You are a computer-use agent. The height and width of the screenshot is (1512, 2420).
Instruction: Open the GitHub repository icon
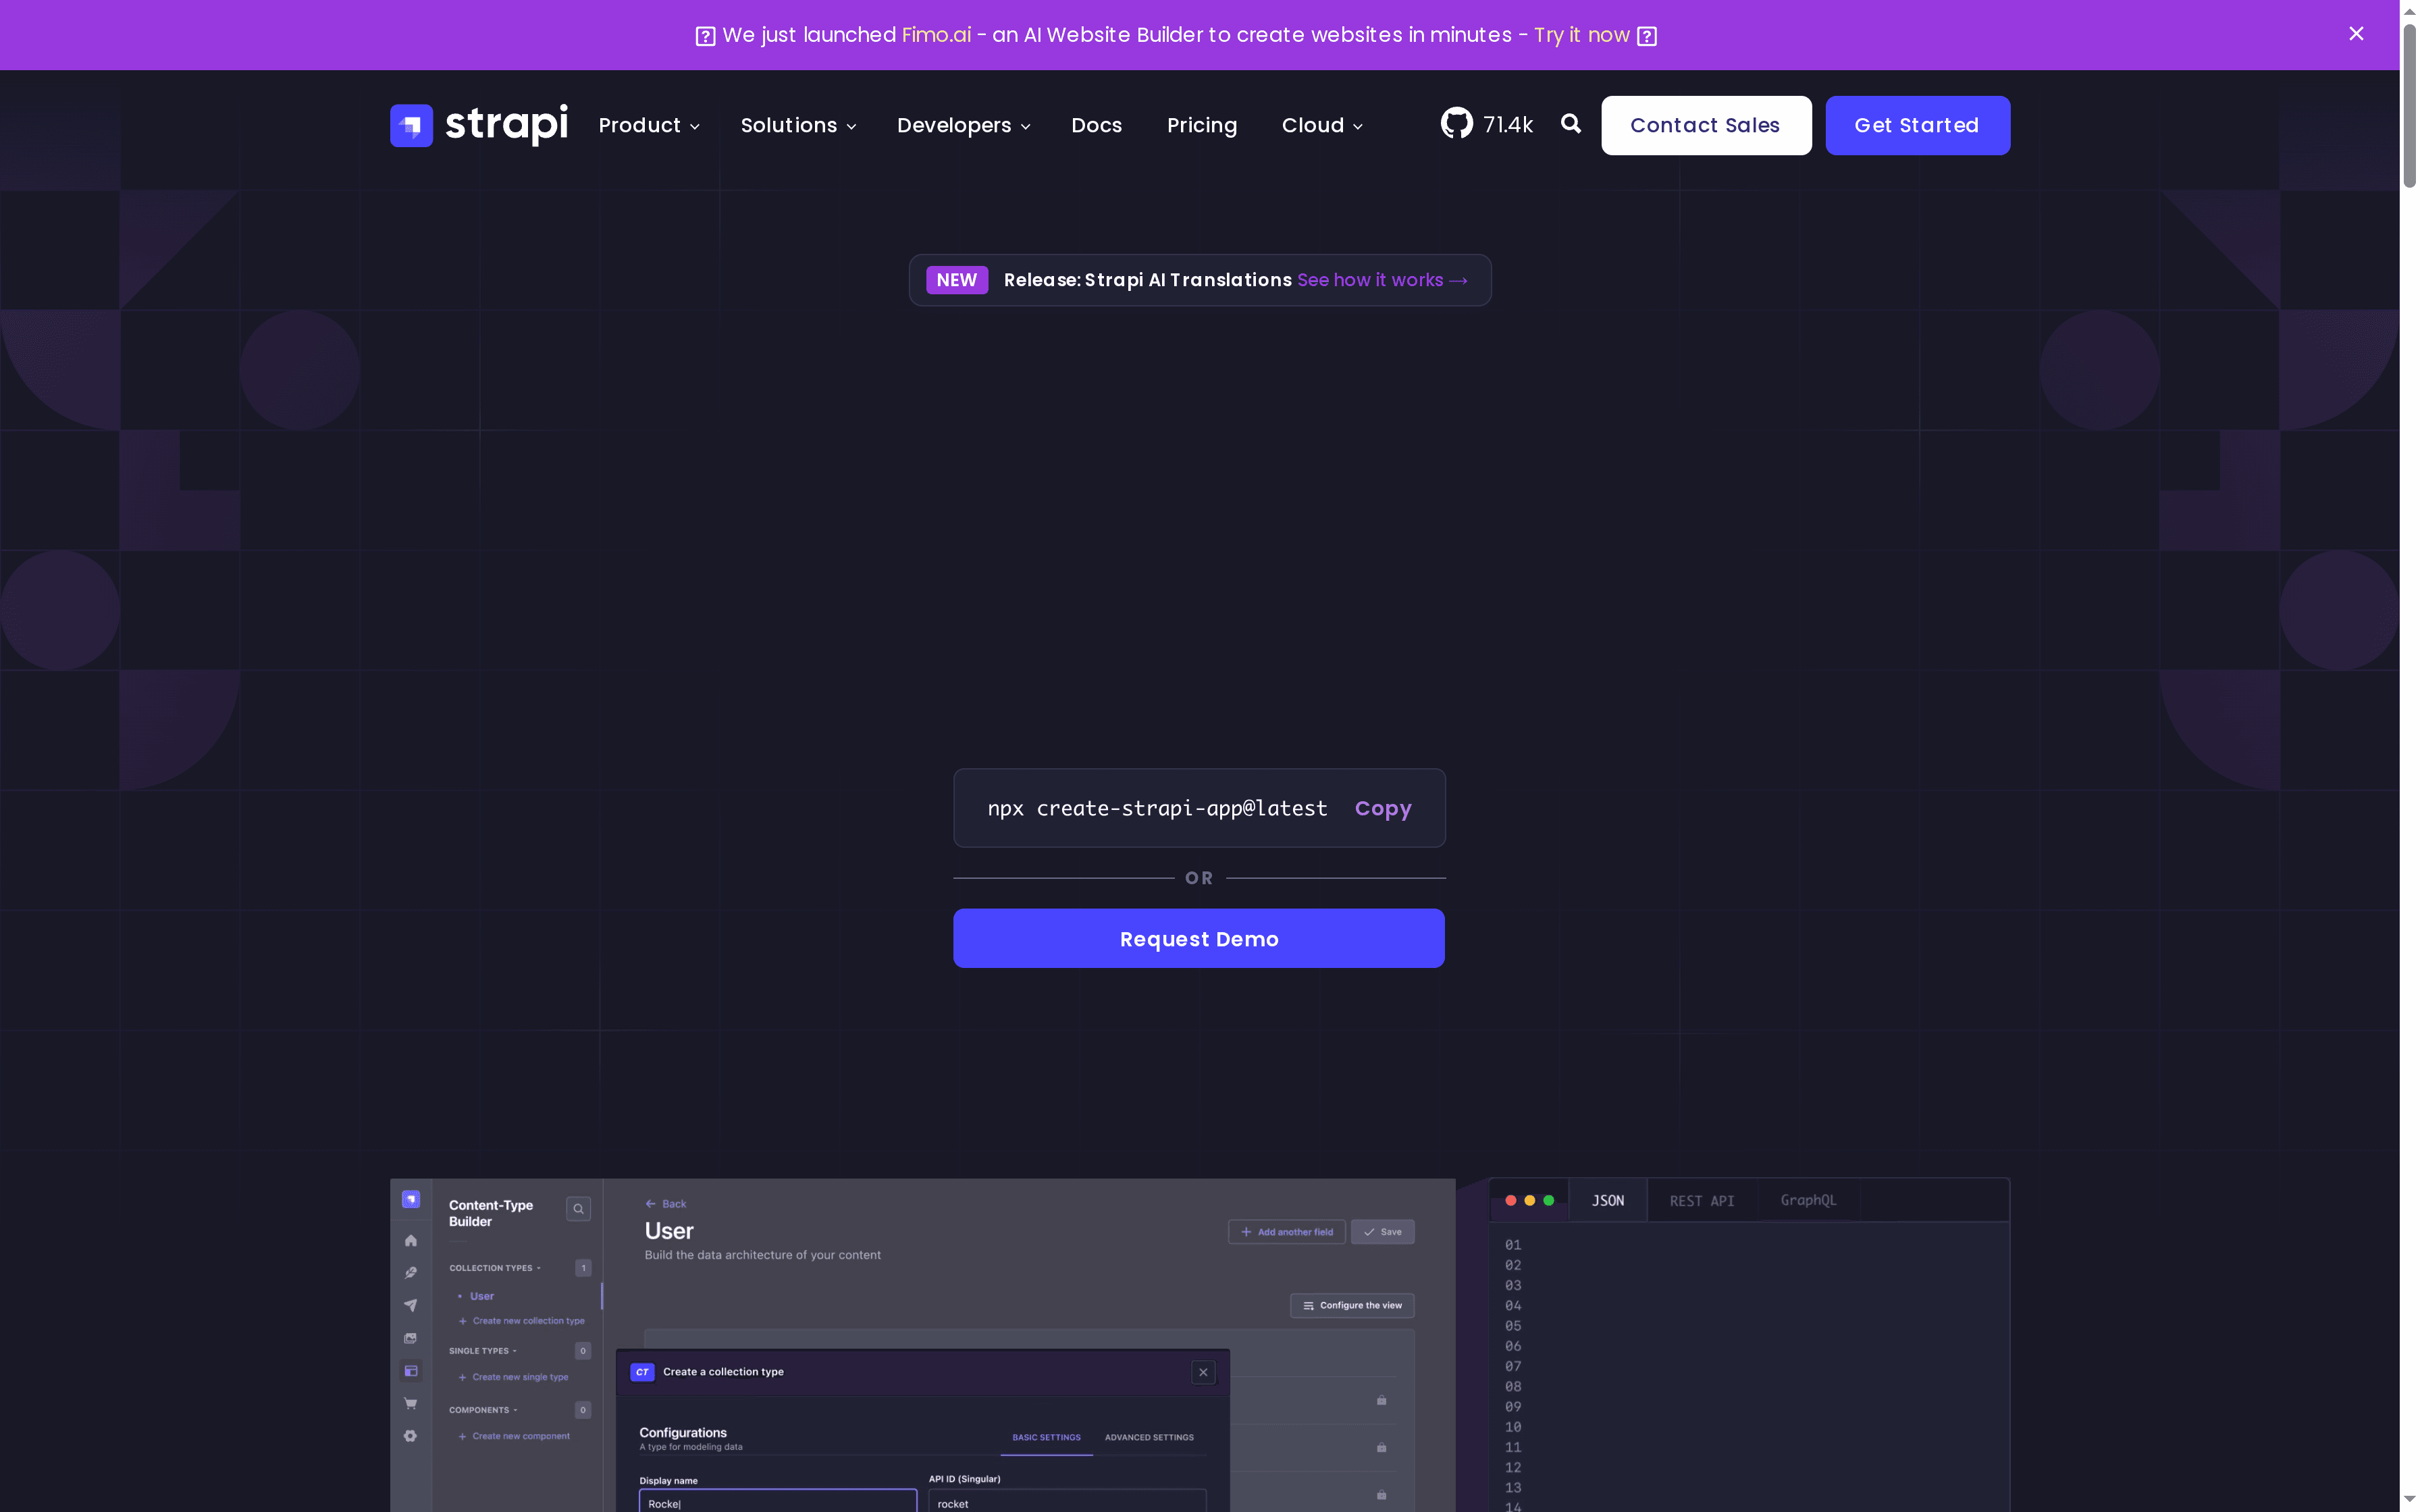(1456, 124)
